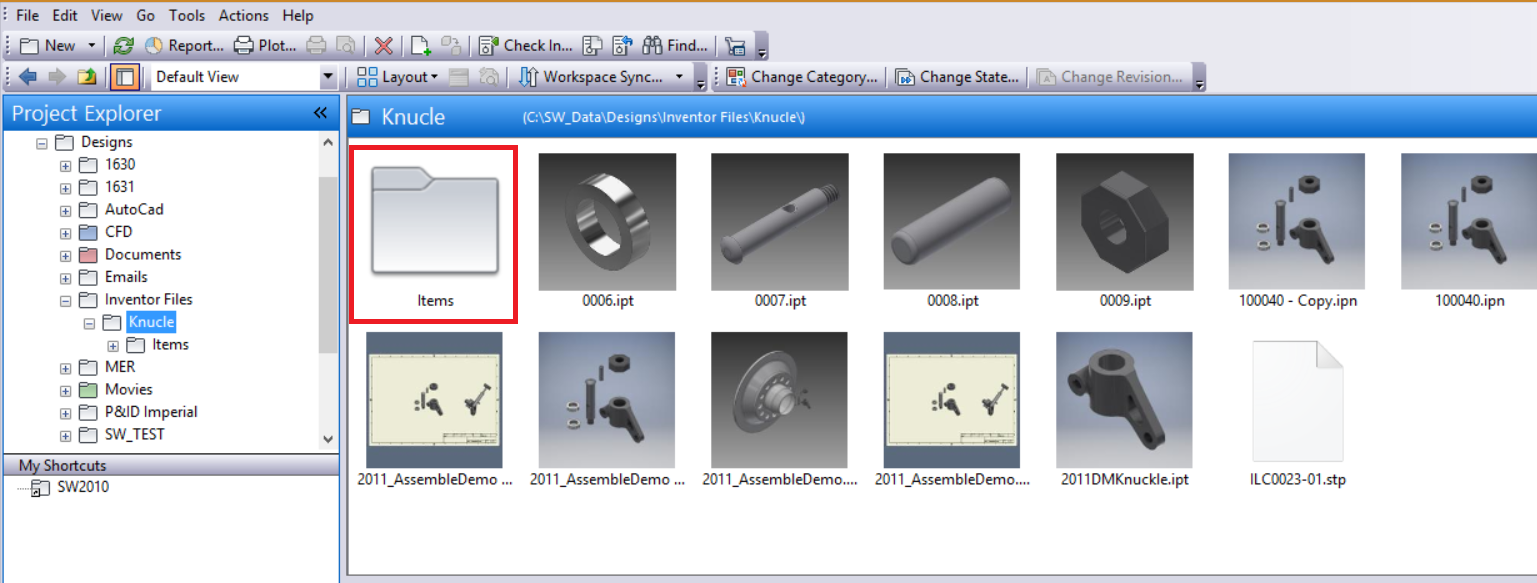The height and width of the screenshot is (583, 1537).
Task: Click the Change State icon
Action: click(905, 76)
